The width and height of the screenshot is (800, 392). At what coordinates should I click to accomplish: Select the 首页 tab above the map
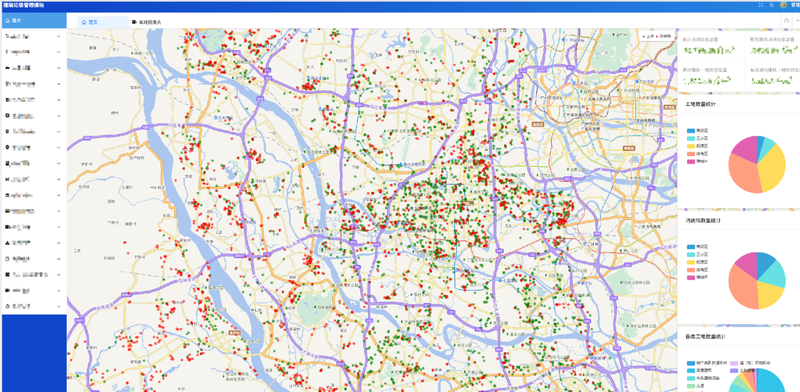(90, 22)
